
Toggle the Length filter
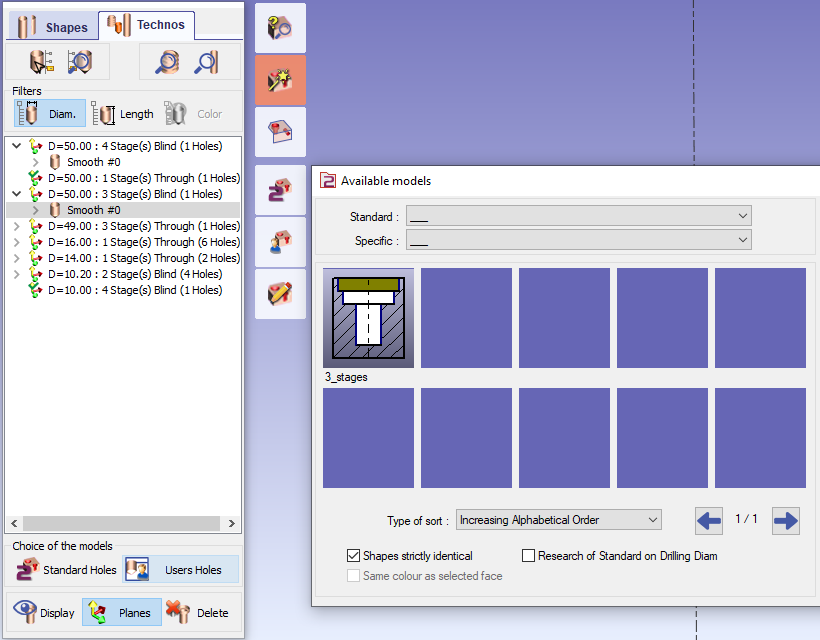(x=123, y=114)
